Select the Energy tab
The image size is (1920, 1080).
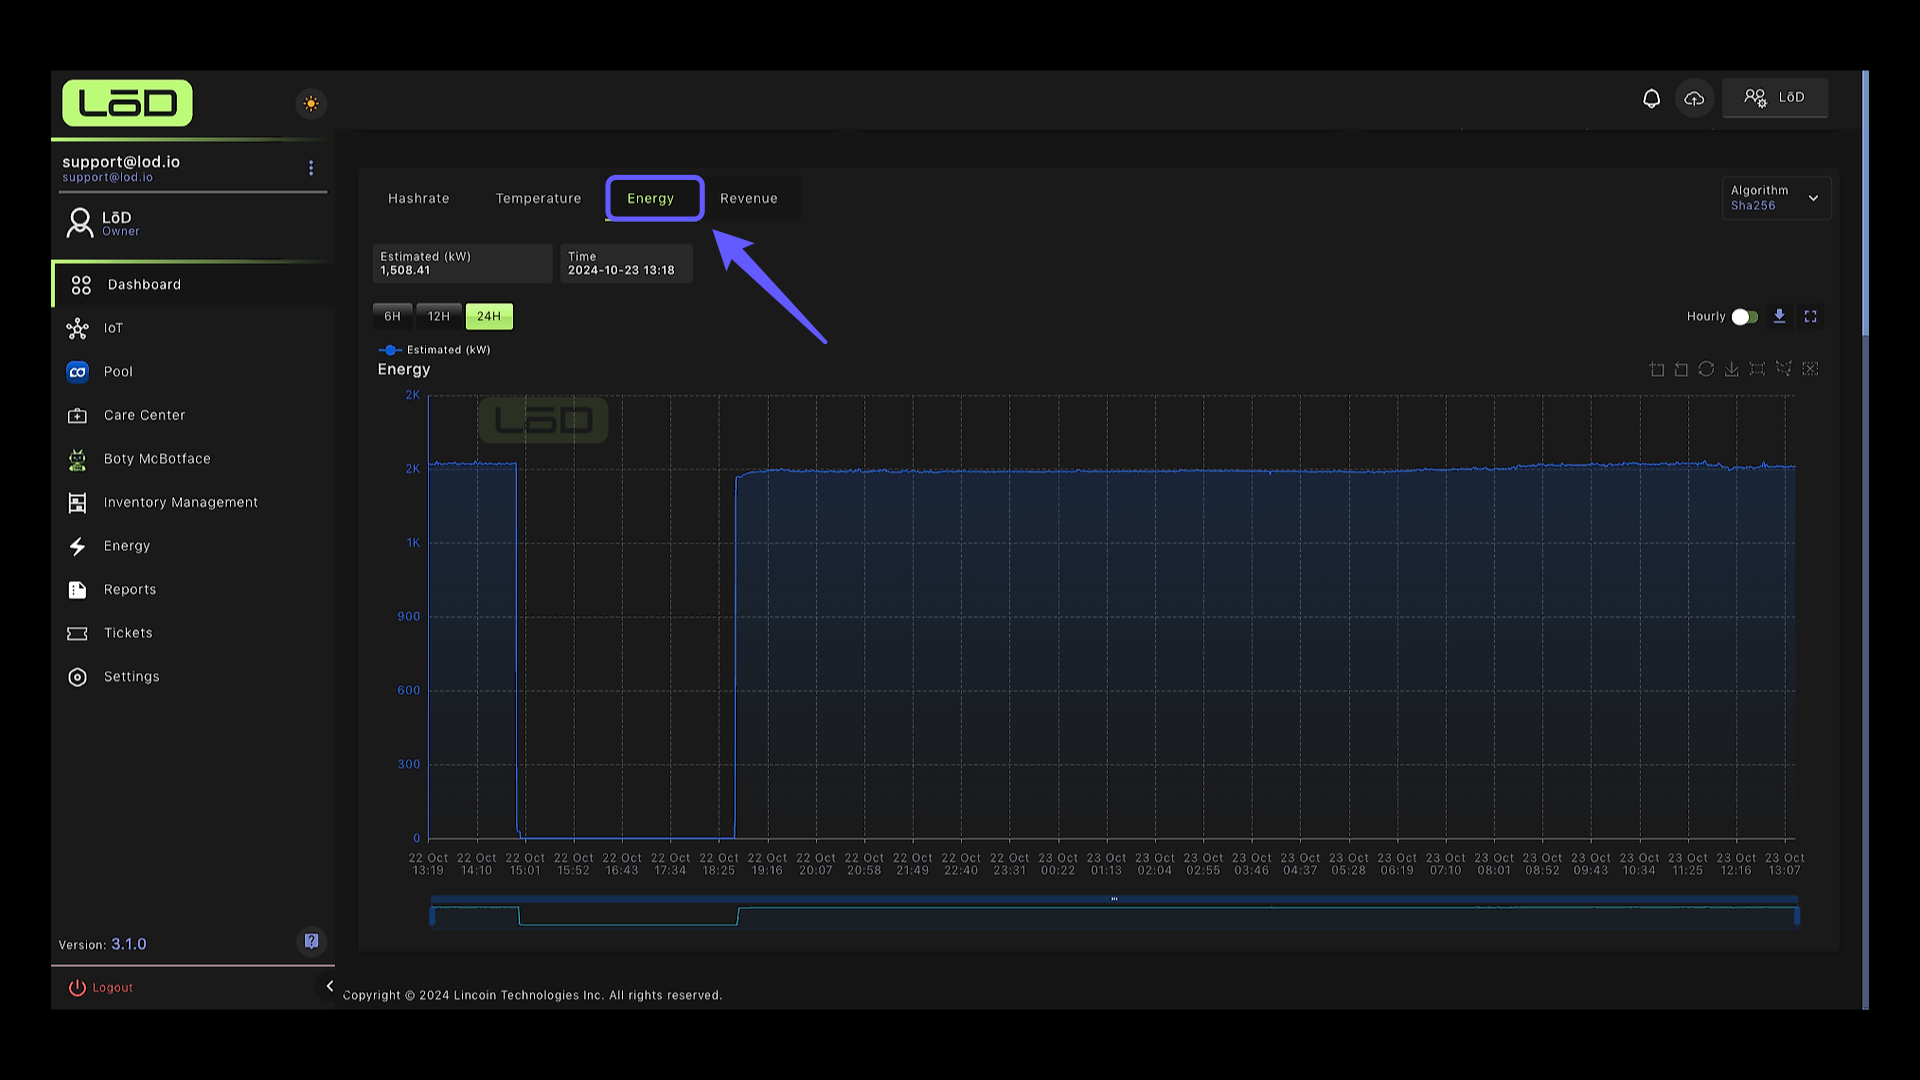click(x=651, y=198)
